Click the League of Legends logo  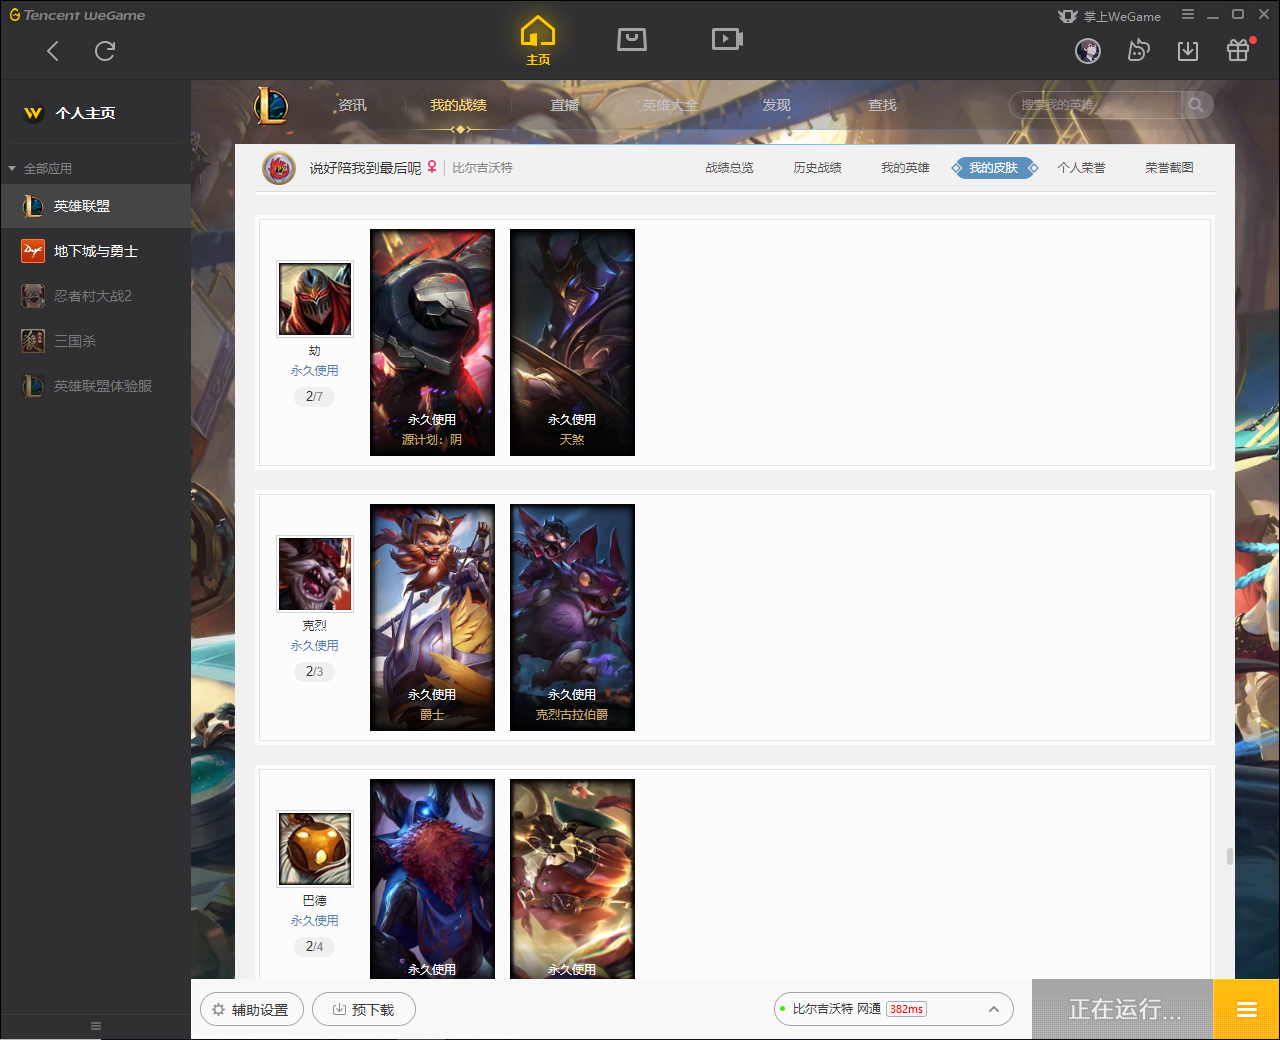(271, 105)
